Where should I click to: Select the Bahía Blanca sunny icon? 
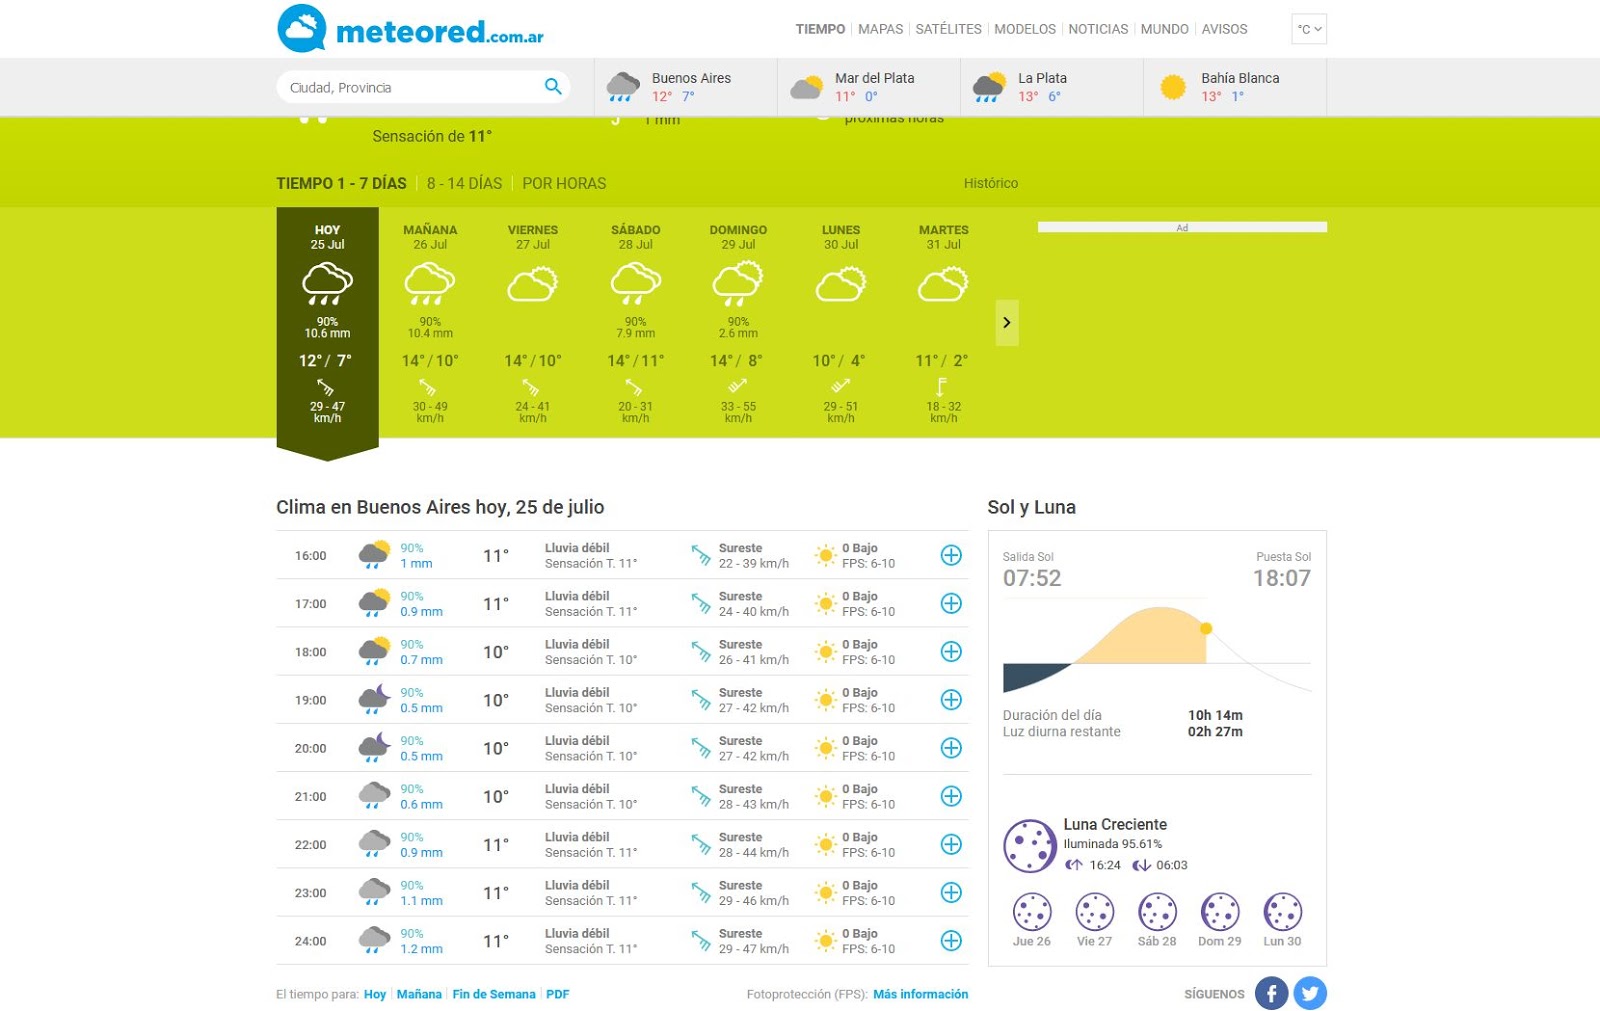coord(1172,87)
